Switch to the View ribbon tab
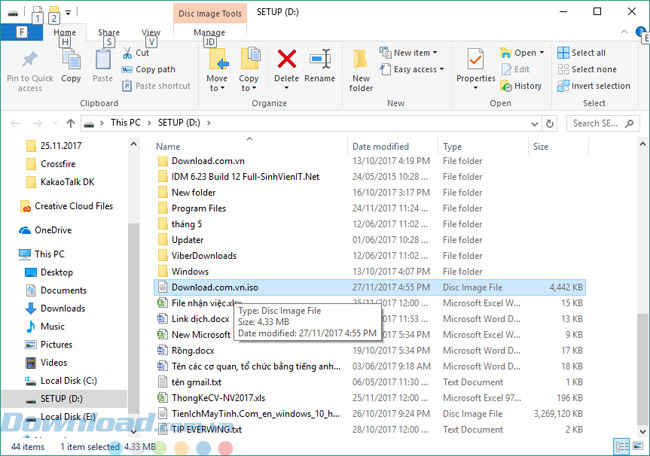The height and width of the screenshot is (456, 650). click(151, 32)
